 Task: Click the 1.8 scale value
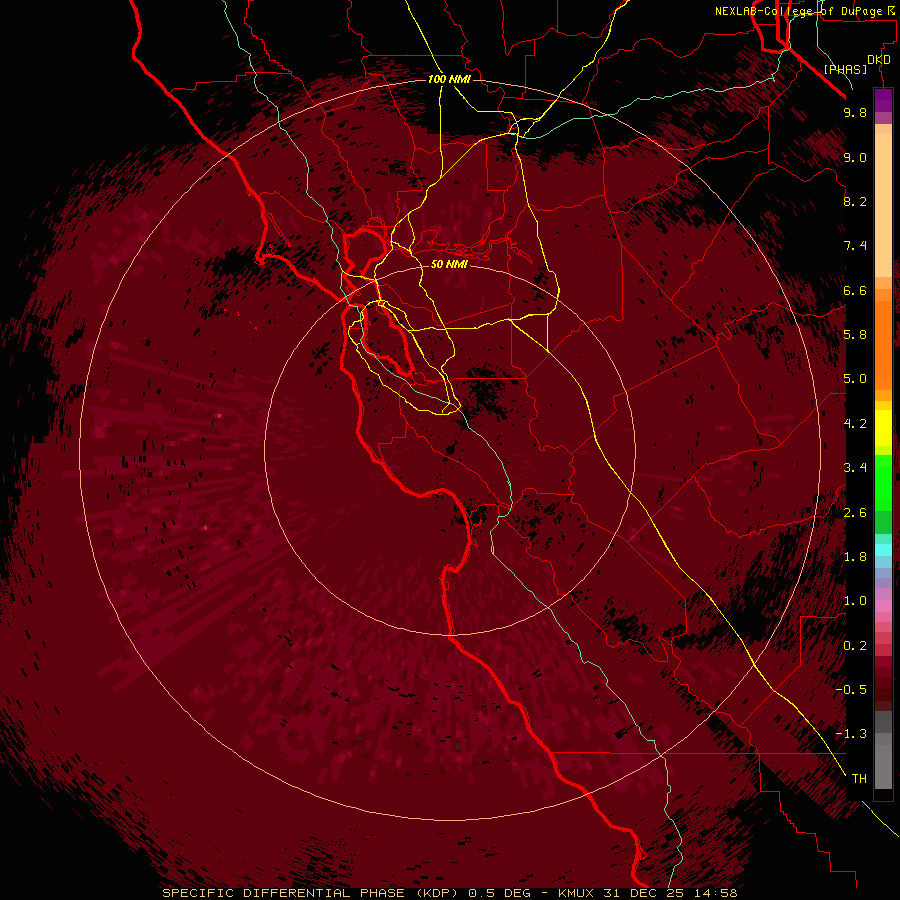click(855, 557)
